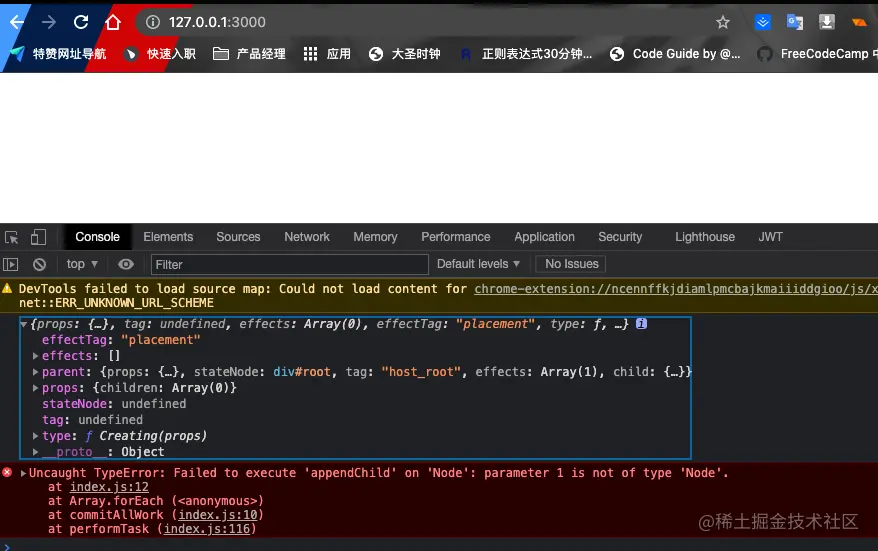Screen dimensions: 878x551
Task: Go forward to the next page
Action: point(49,22)
